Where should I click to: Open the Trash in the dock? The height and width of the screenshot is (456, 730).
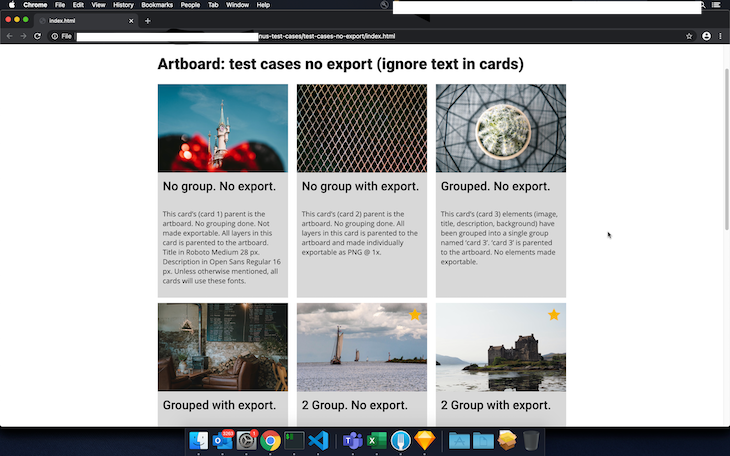tap(531, 441)
